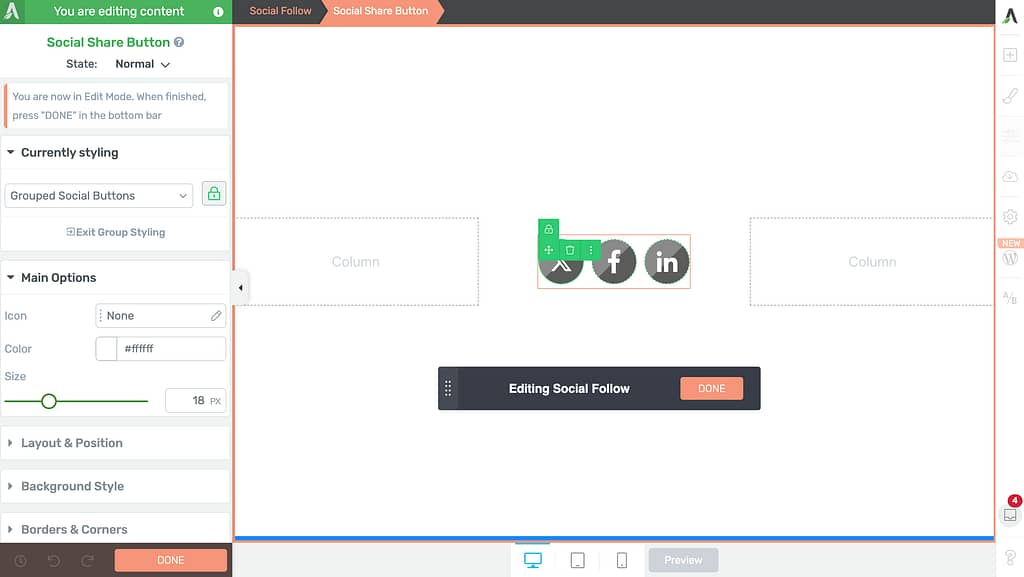Select the LinkedIn social button
The height and width of the screenshot is (577, 1024).
(667, 262)
